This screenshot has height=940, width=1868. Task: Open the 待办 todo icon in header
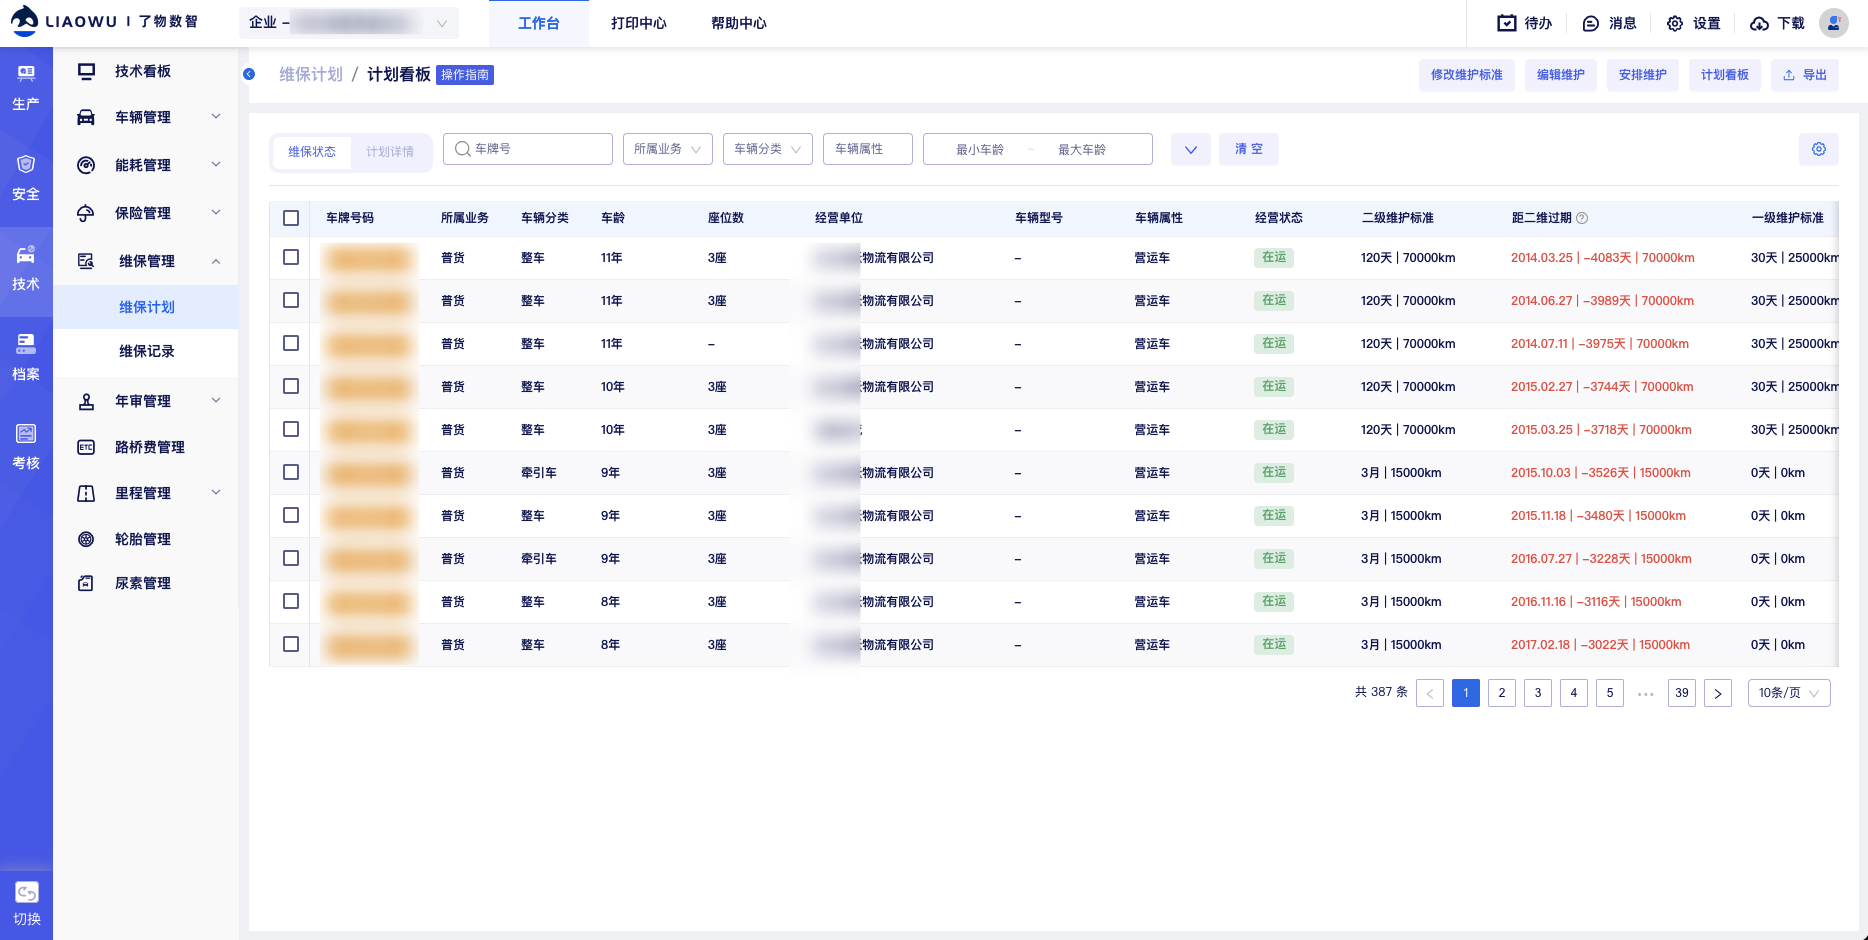point(1506,23)
